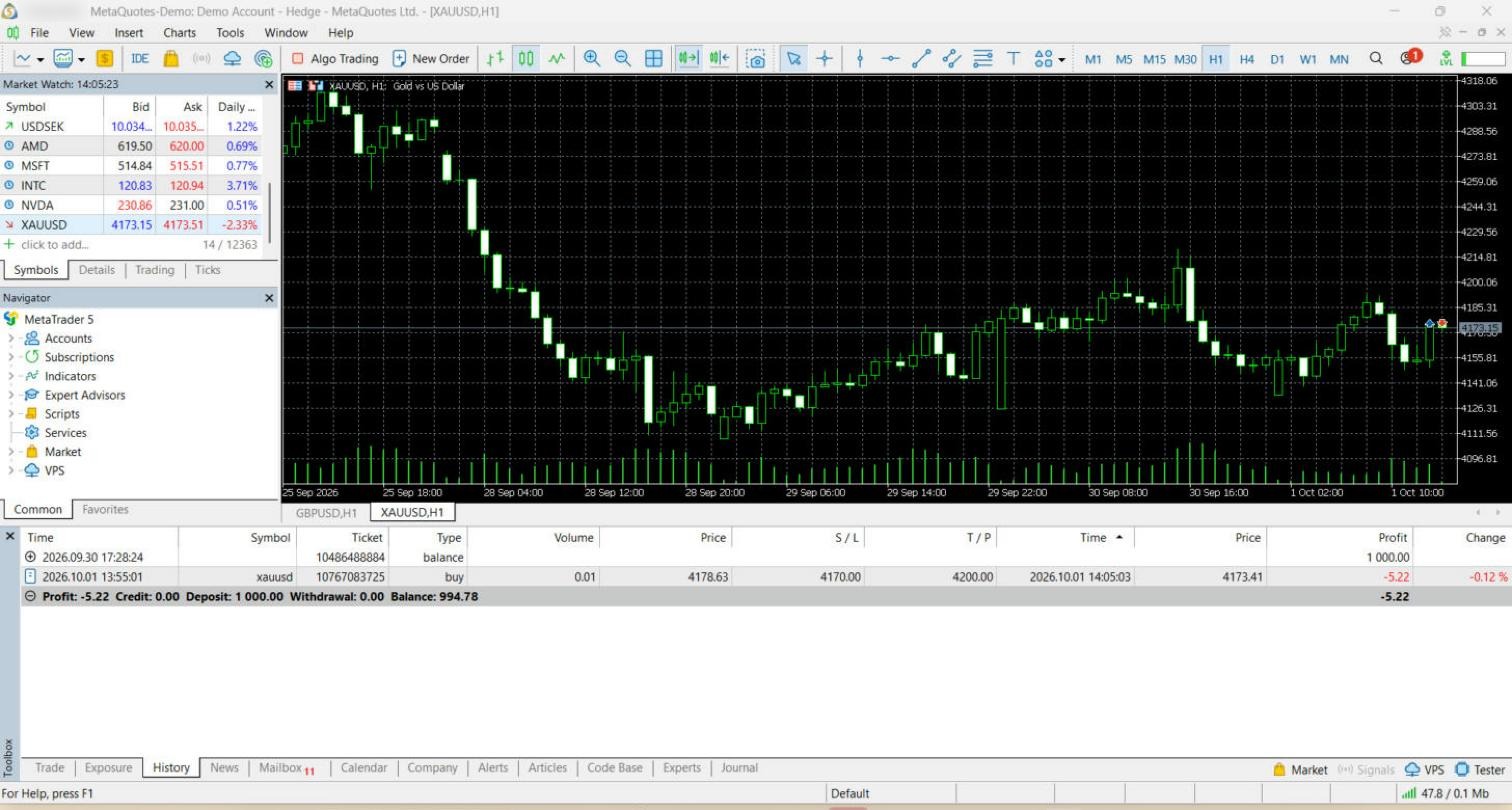Select the text label tool

pyautogui.click(x=1013, y=58)
